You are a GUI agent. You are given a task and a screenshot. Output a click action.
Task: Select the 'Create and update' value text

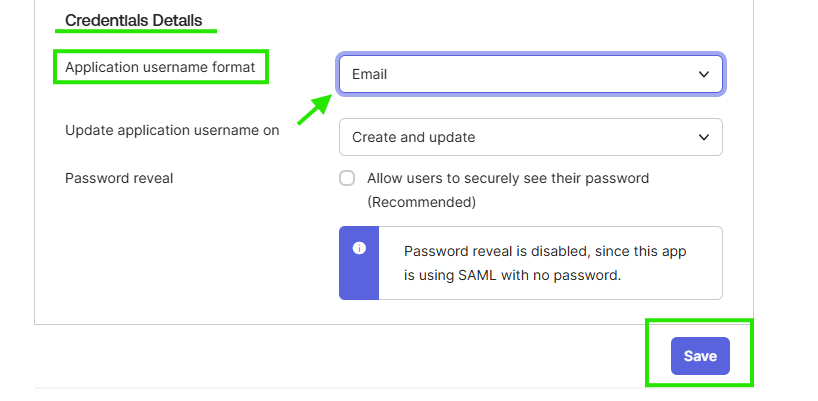413,137
